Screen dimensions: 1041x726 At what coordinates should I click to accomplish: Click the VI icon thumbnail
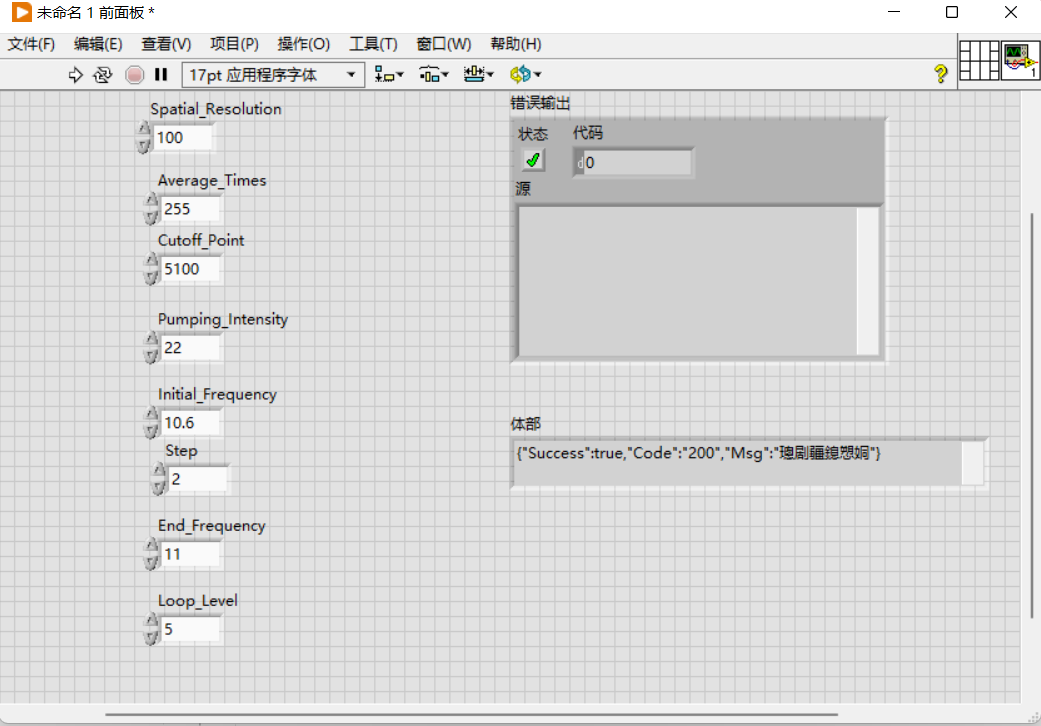1020,60
